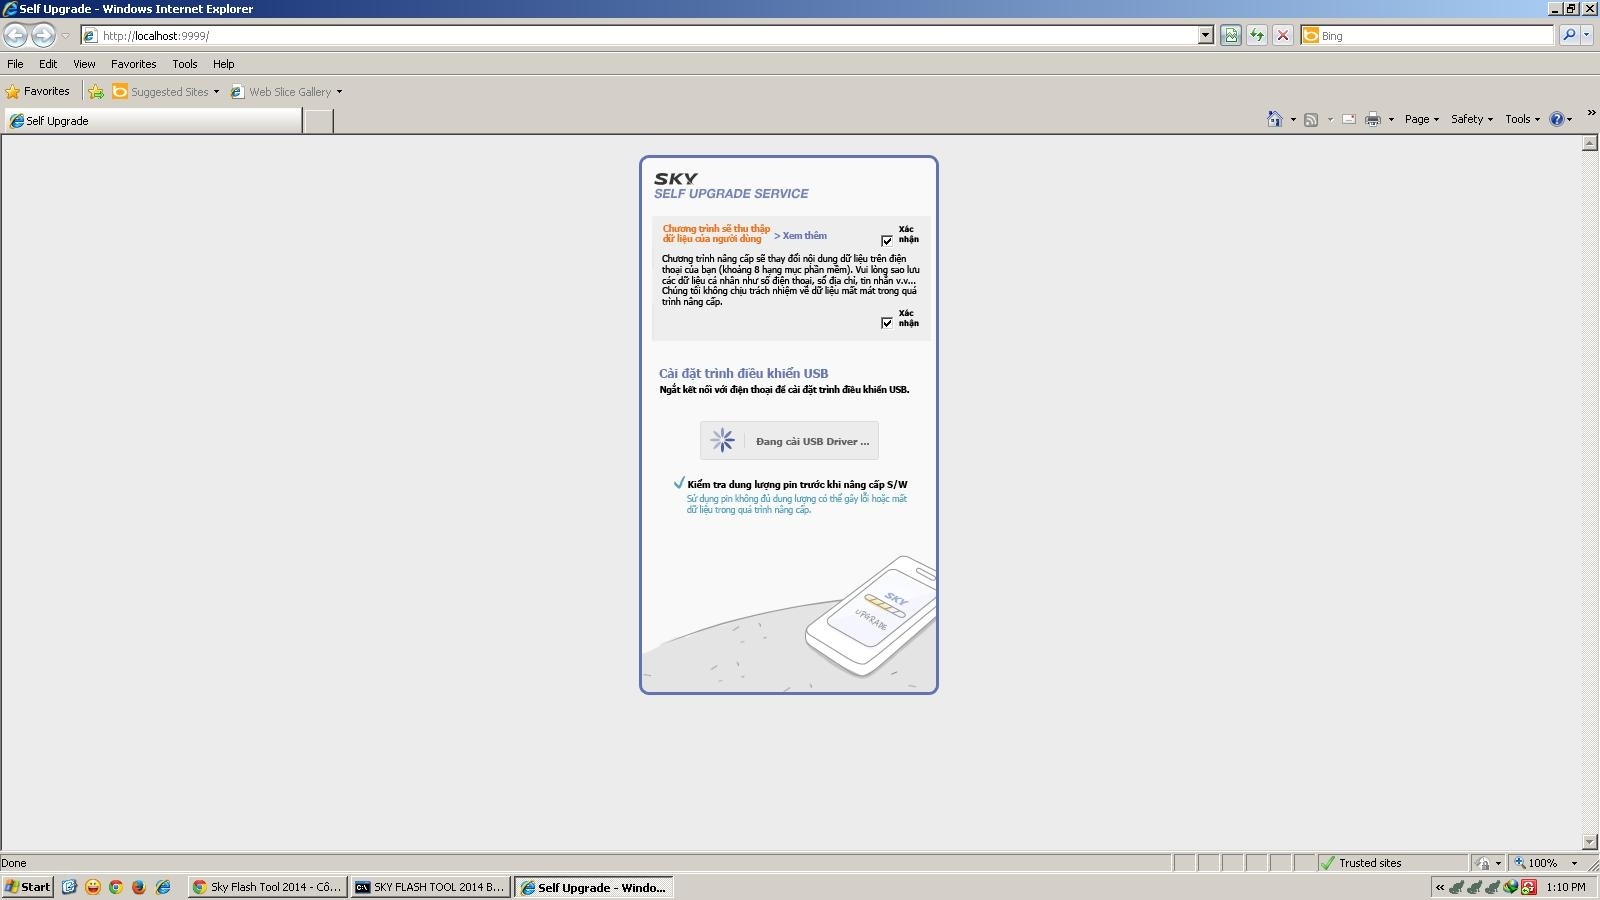Viewport: 1600px width, 900px height.
Task: Click the scrollbar up arrow
Action: click(x=1590, y=143)
